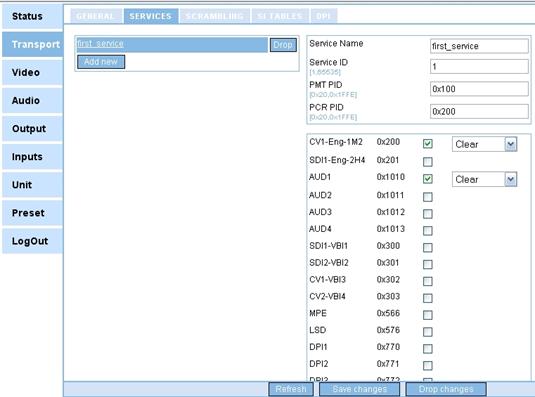Image resolution: width=535 pixels, height=397 pixels.
Task: Switch to the General tab
Action: pyautogui.click(x=96, y=16)
